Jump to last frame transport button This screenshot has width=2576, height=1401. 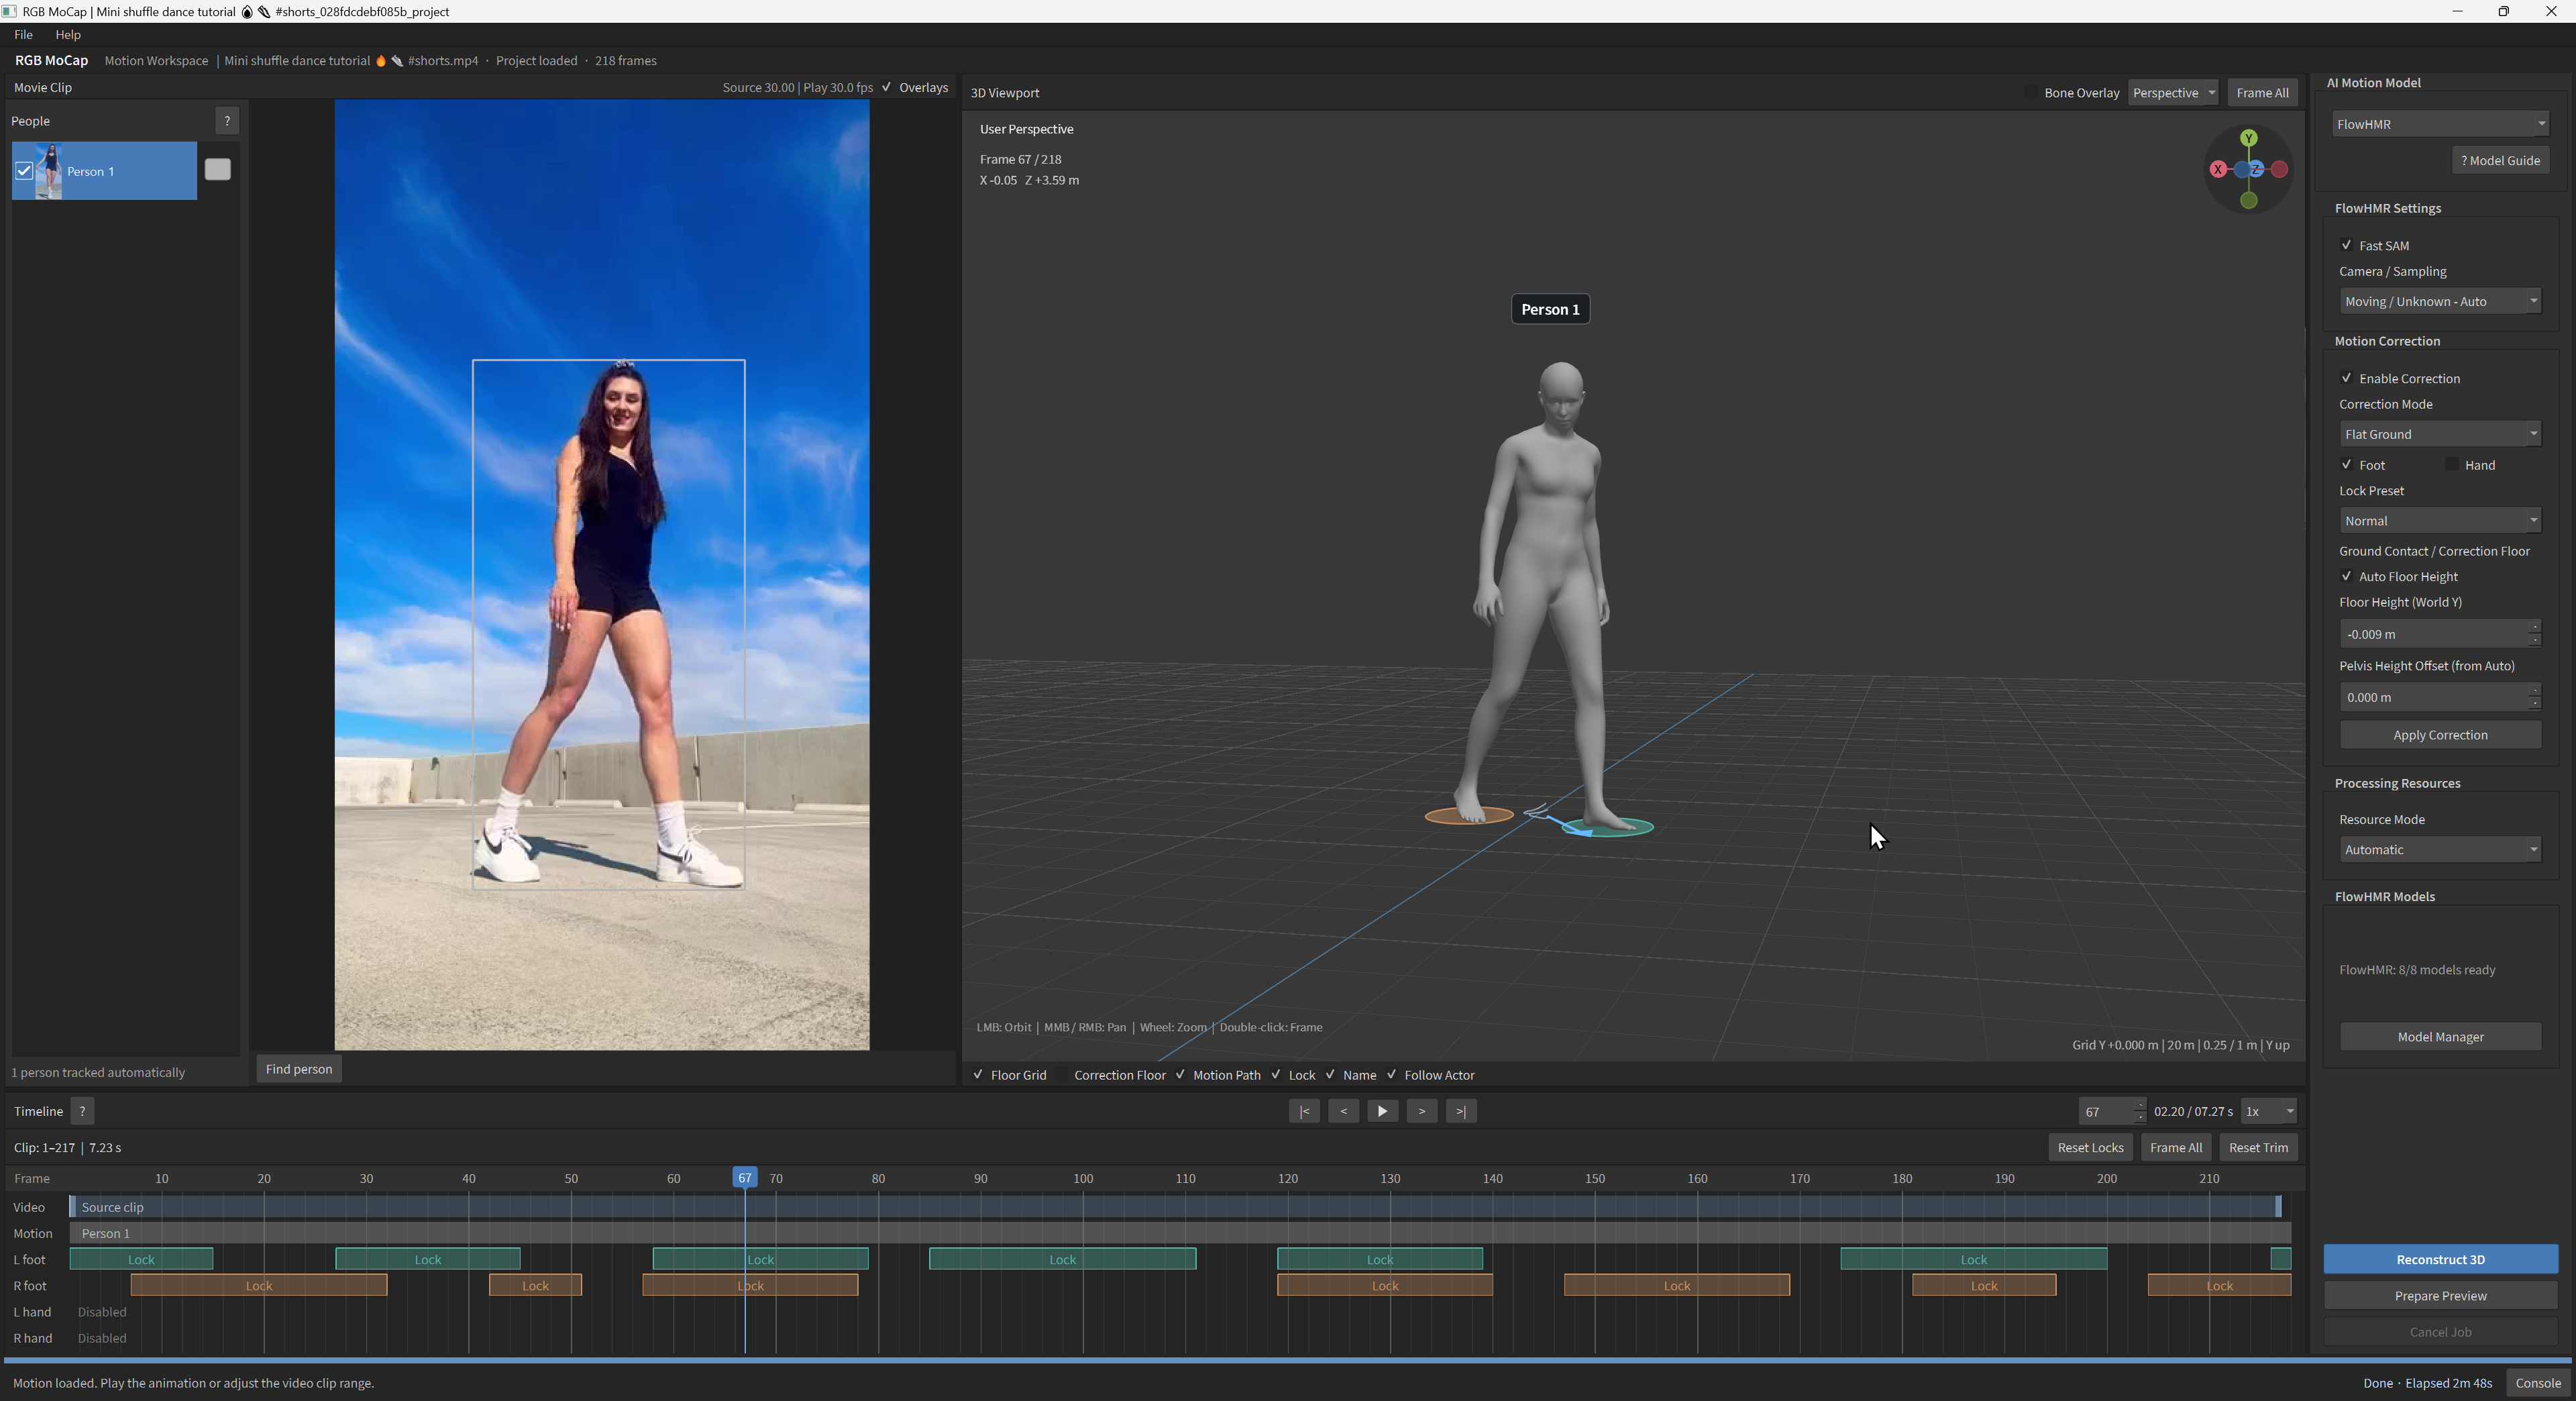(x=1461, y=1111)
